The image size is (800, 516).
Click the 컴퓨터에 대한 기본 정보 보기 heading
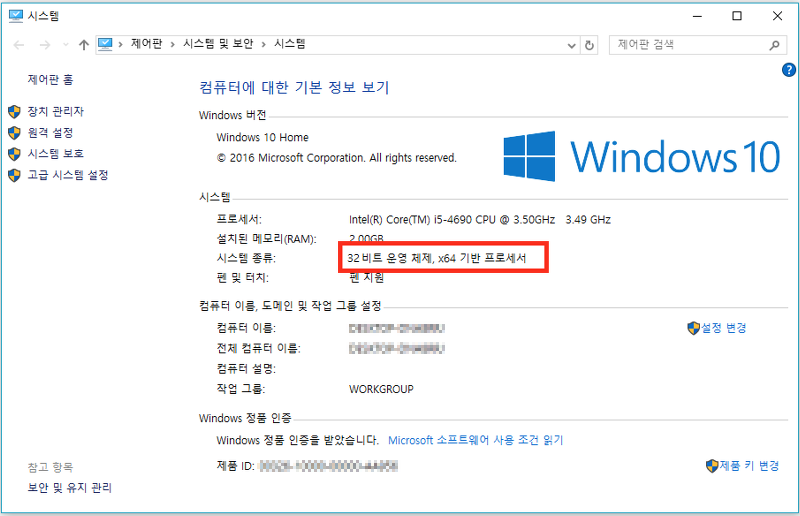coord(294,87)
